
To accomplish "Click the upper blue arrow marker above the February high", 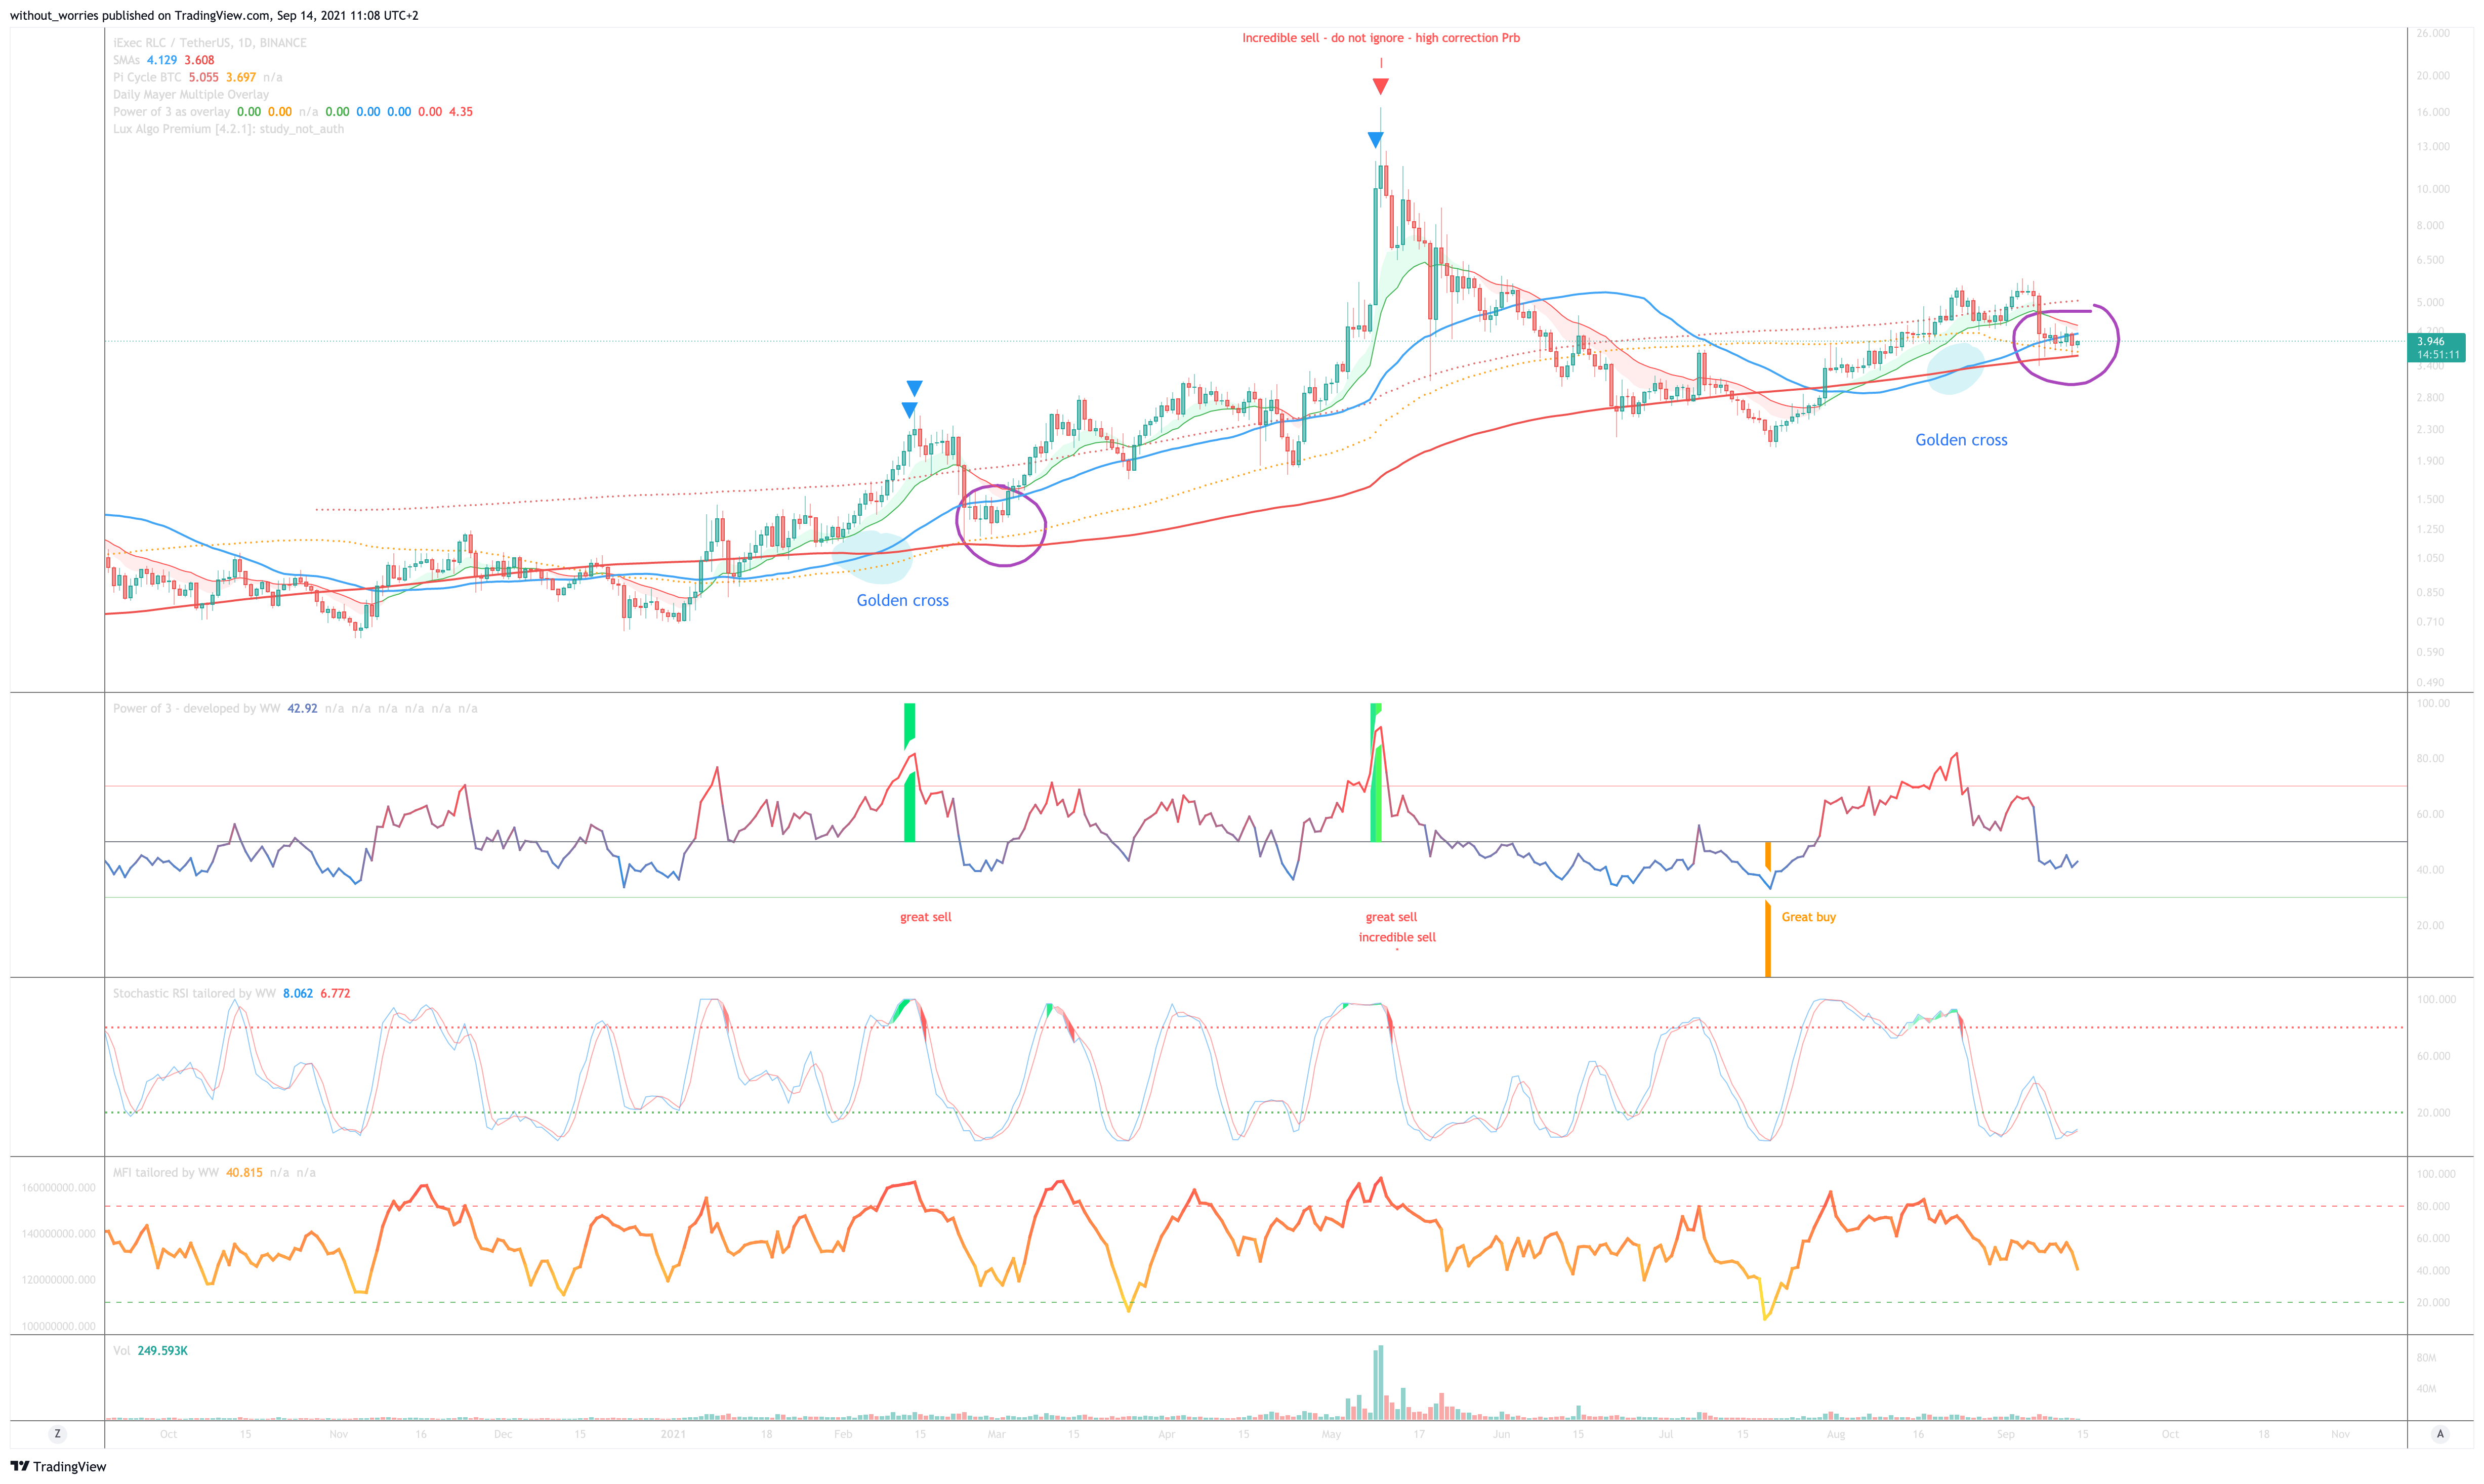I will [914, 388].
